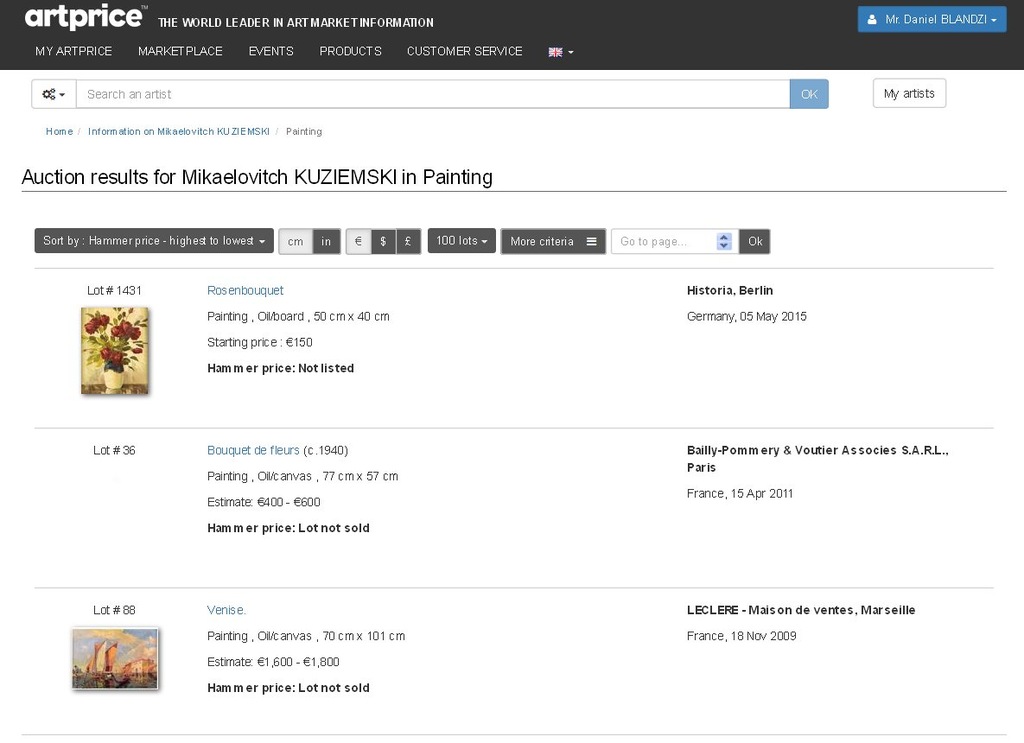Click France, 15 Apr 2011 date
This screenshot has width=1024, height=743.
pos(740,494)
